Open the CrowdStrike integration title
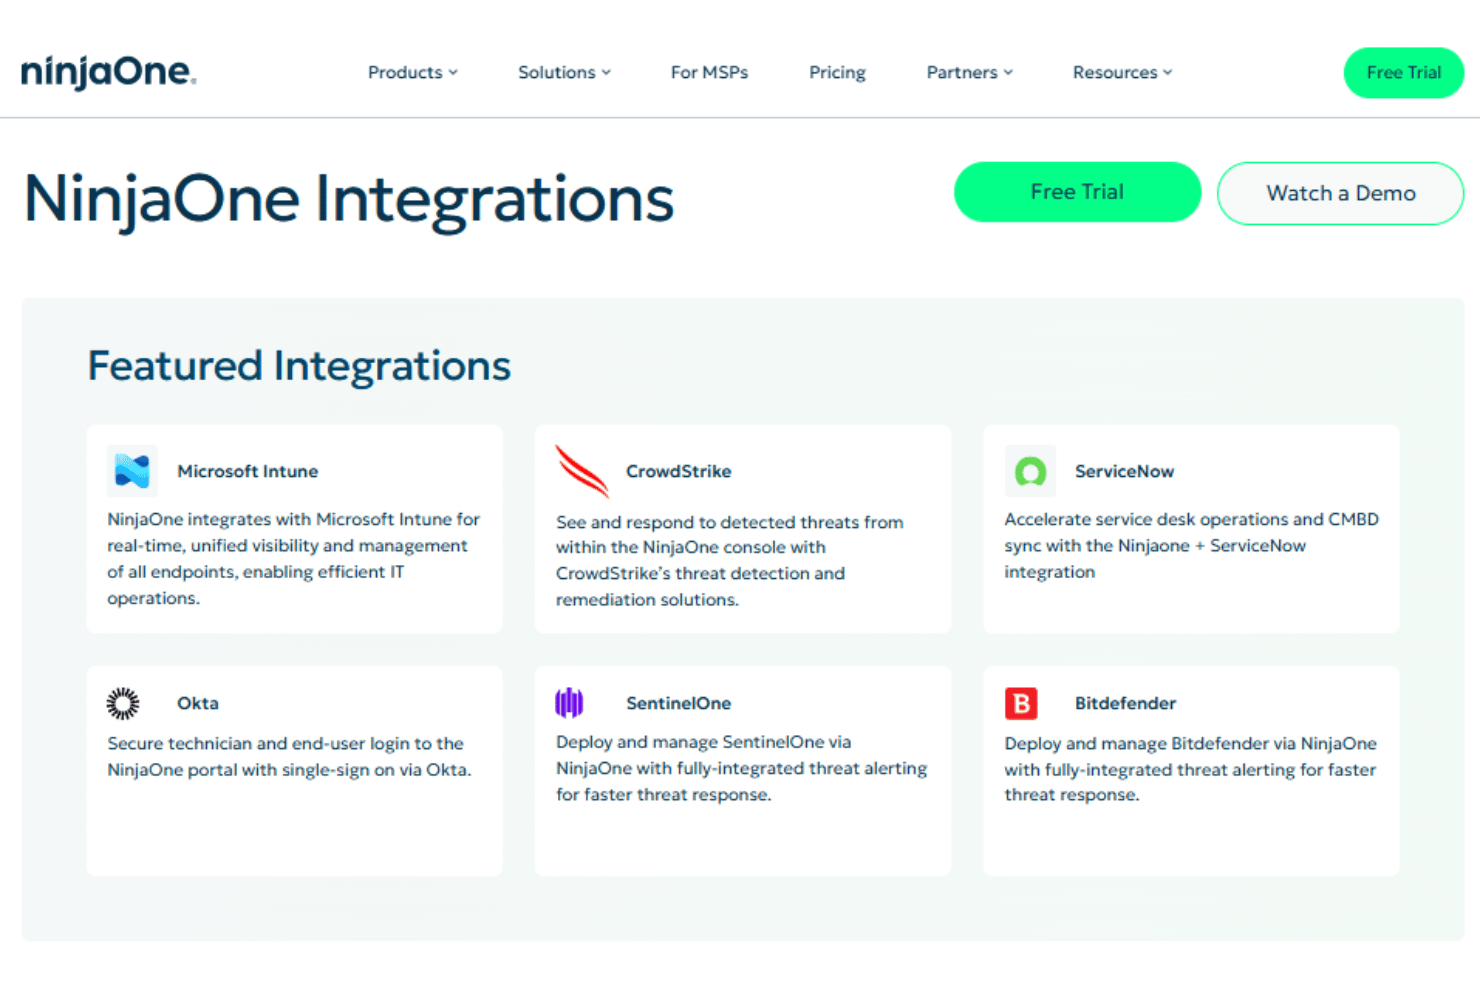The image size is (1480, 987). point(678,471)
